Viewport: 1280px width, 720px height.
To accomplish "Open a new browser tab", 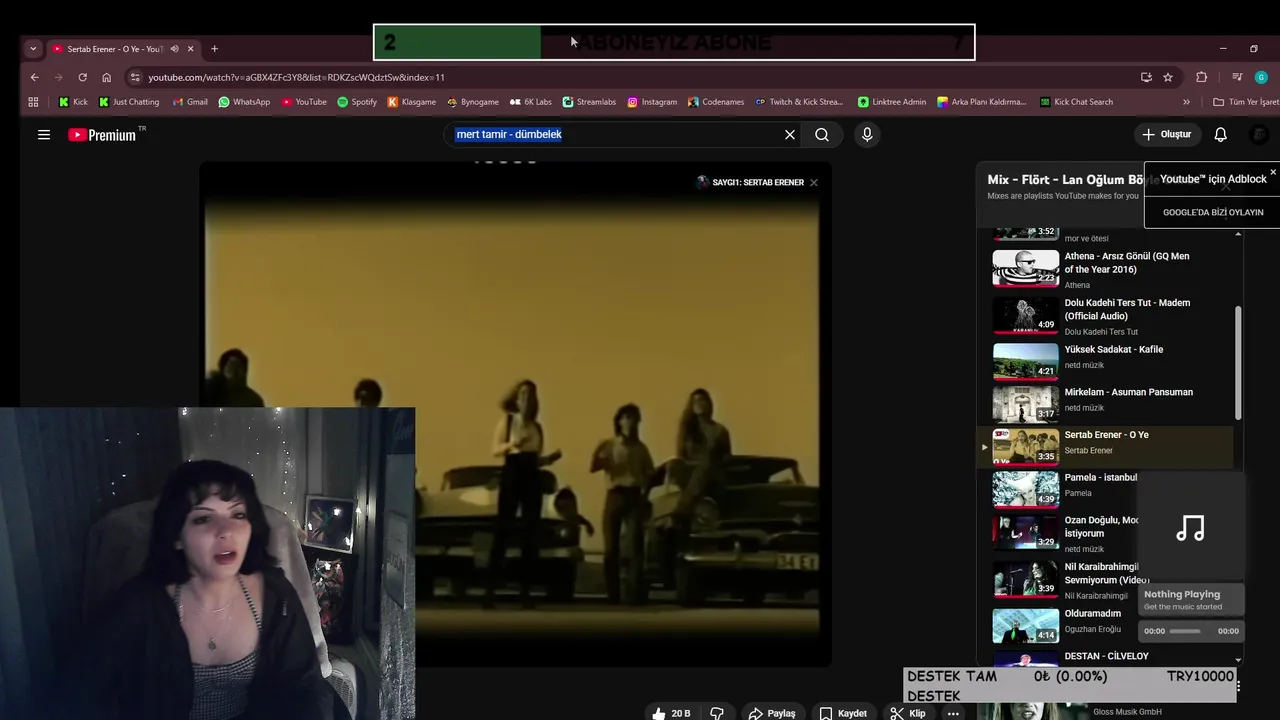I will tap(214, 48).
